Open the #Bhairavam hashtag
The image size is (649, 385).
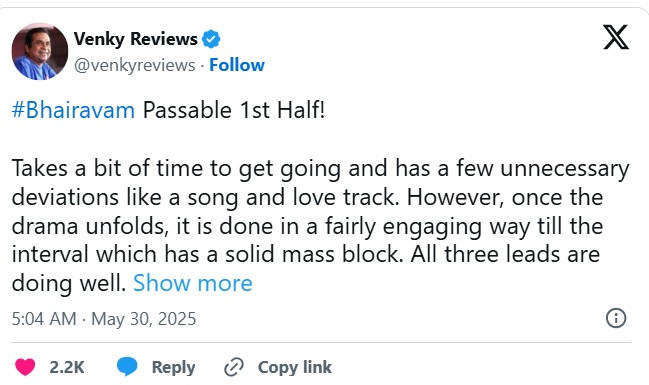(x=73, y=110)
